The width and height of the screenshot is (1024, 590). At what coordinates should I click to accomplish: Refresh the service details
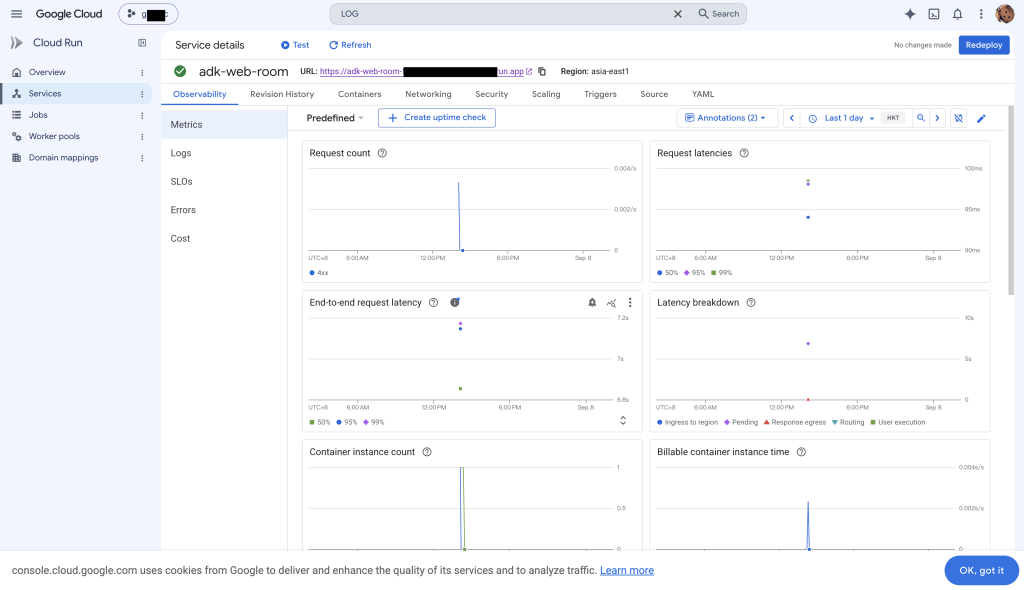tap(350, 45)
